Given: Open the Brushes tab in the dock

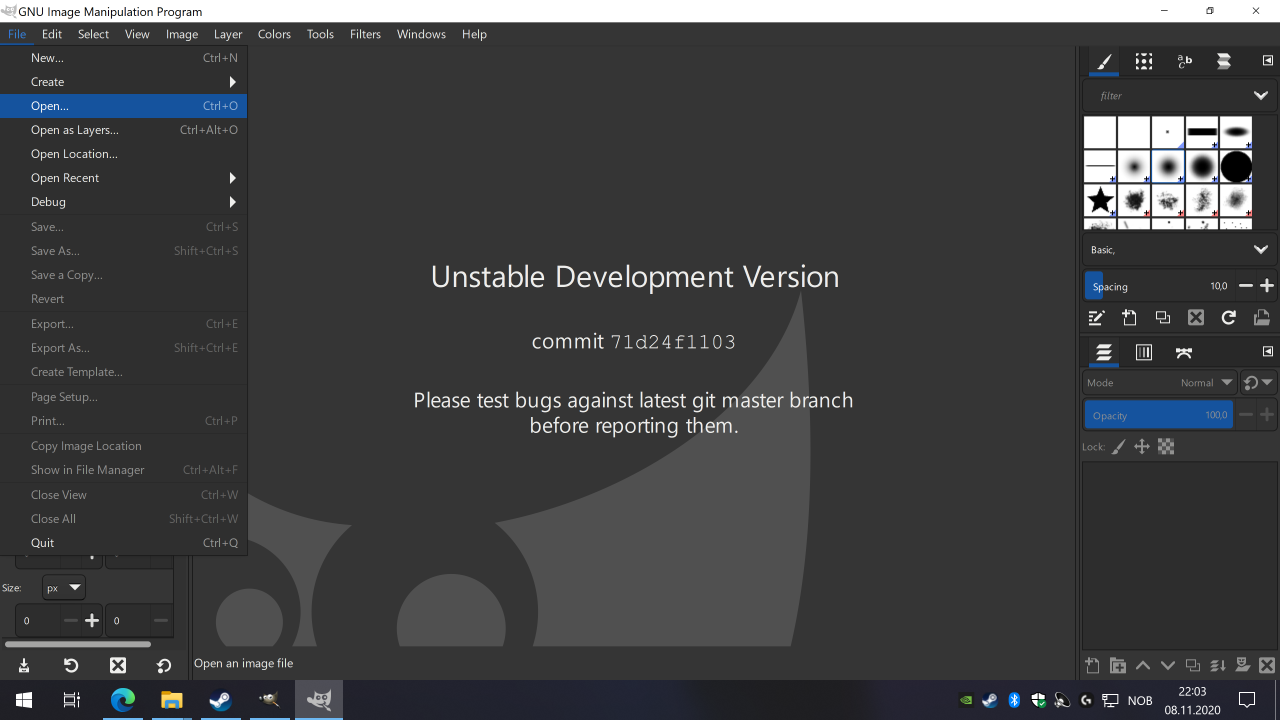Looking at the screenshot, I should 1104,62.
